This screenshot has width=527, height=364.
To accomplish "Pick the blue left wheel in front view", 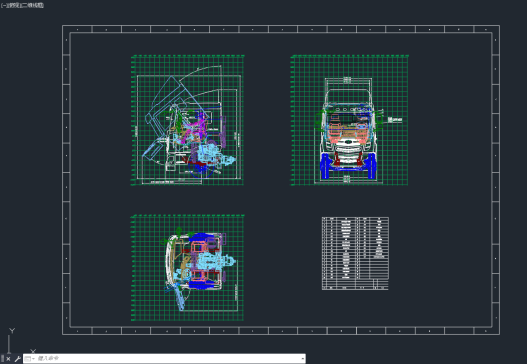I will [x=325, y=166].
